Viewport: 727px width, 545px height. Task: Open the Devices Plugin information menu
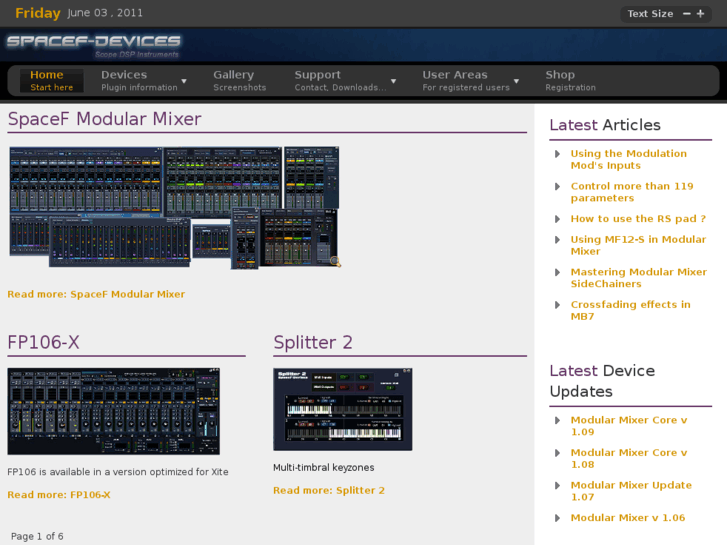click(139, 81)
